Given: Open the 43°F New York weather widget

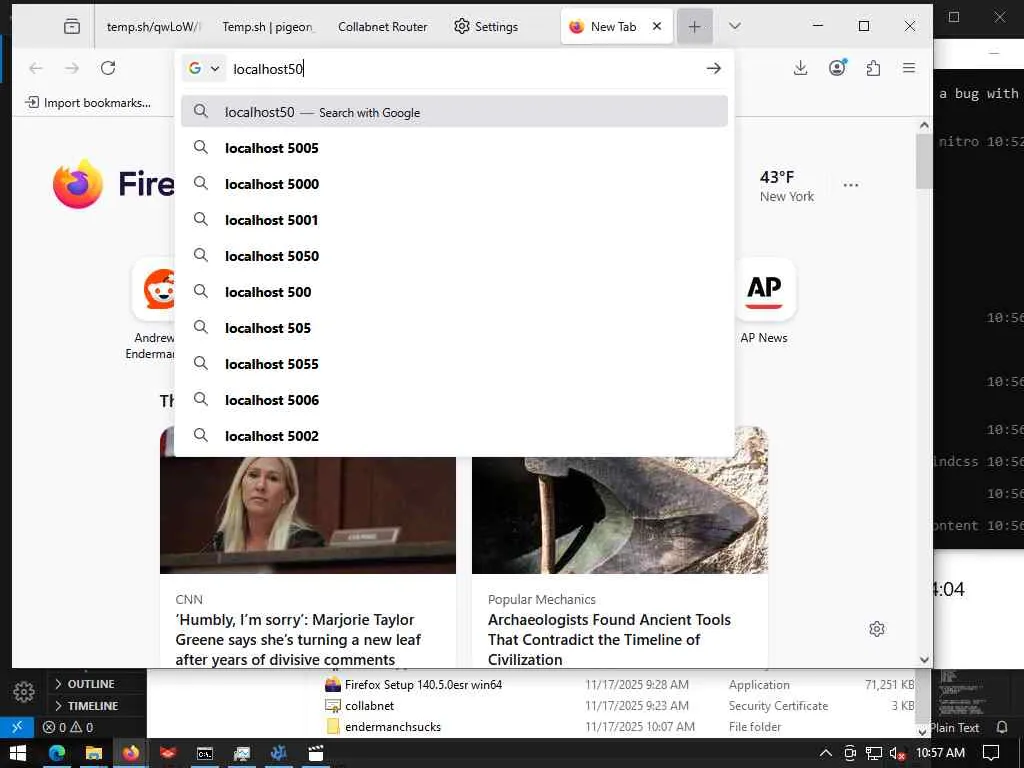Looking at the screenshot, I should coord(786,186).
